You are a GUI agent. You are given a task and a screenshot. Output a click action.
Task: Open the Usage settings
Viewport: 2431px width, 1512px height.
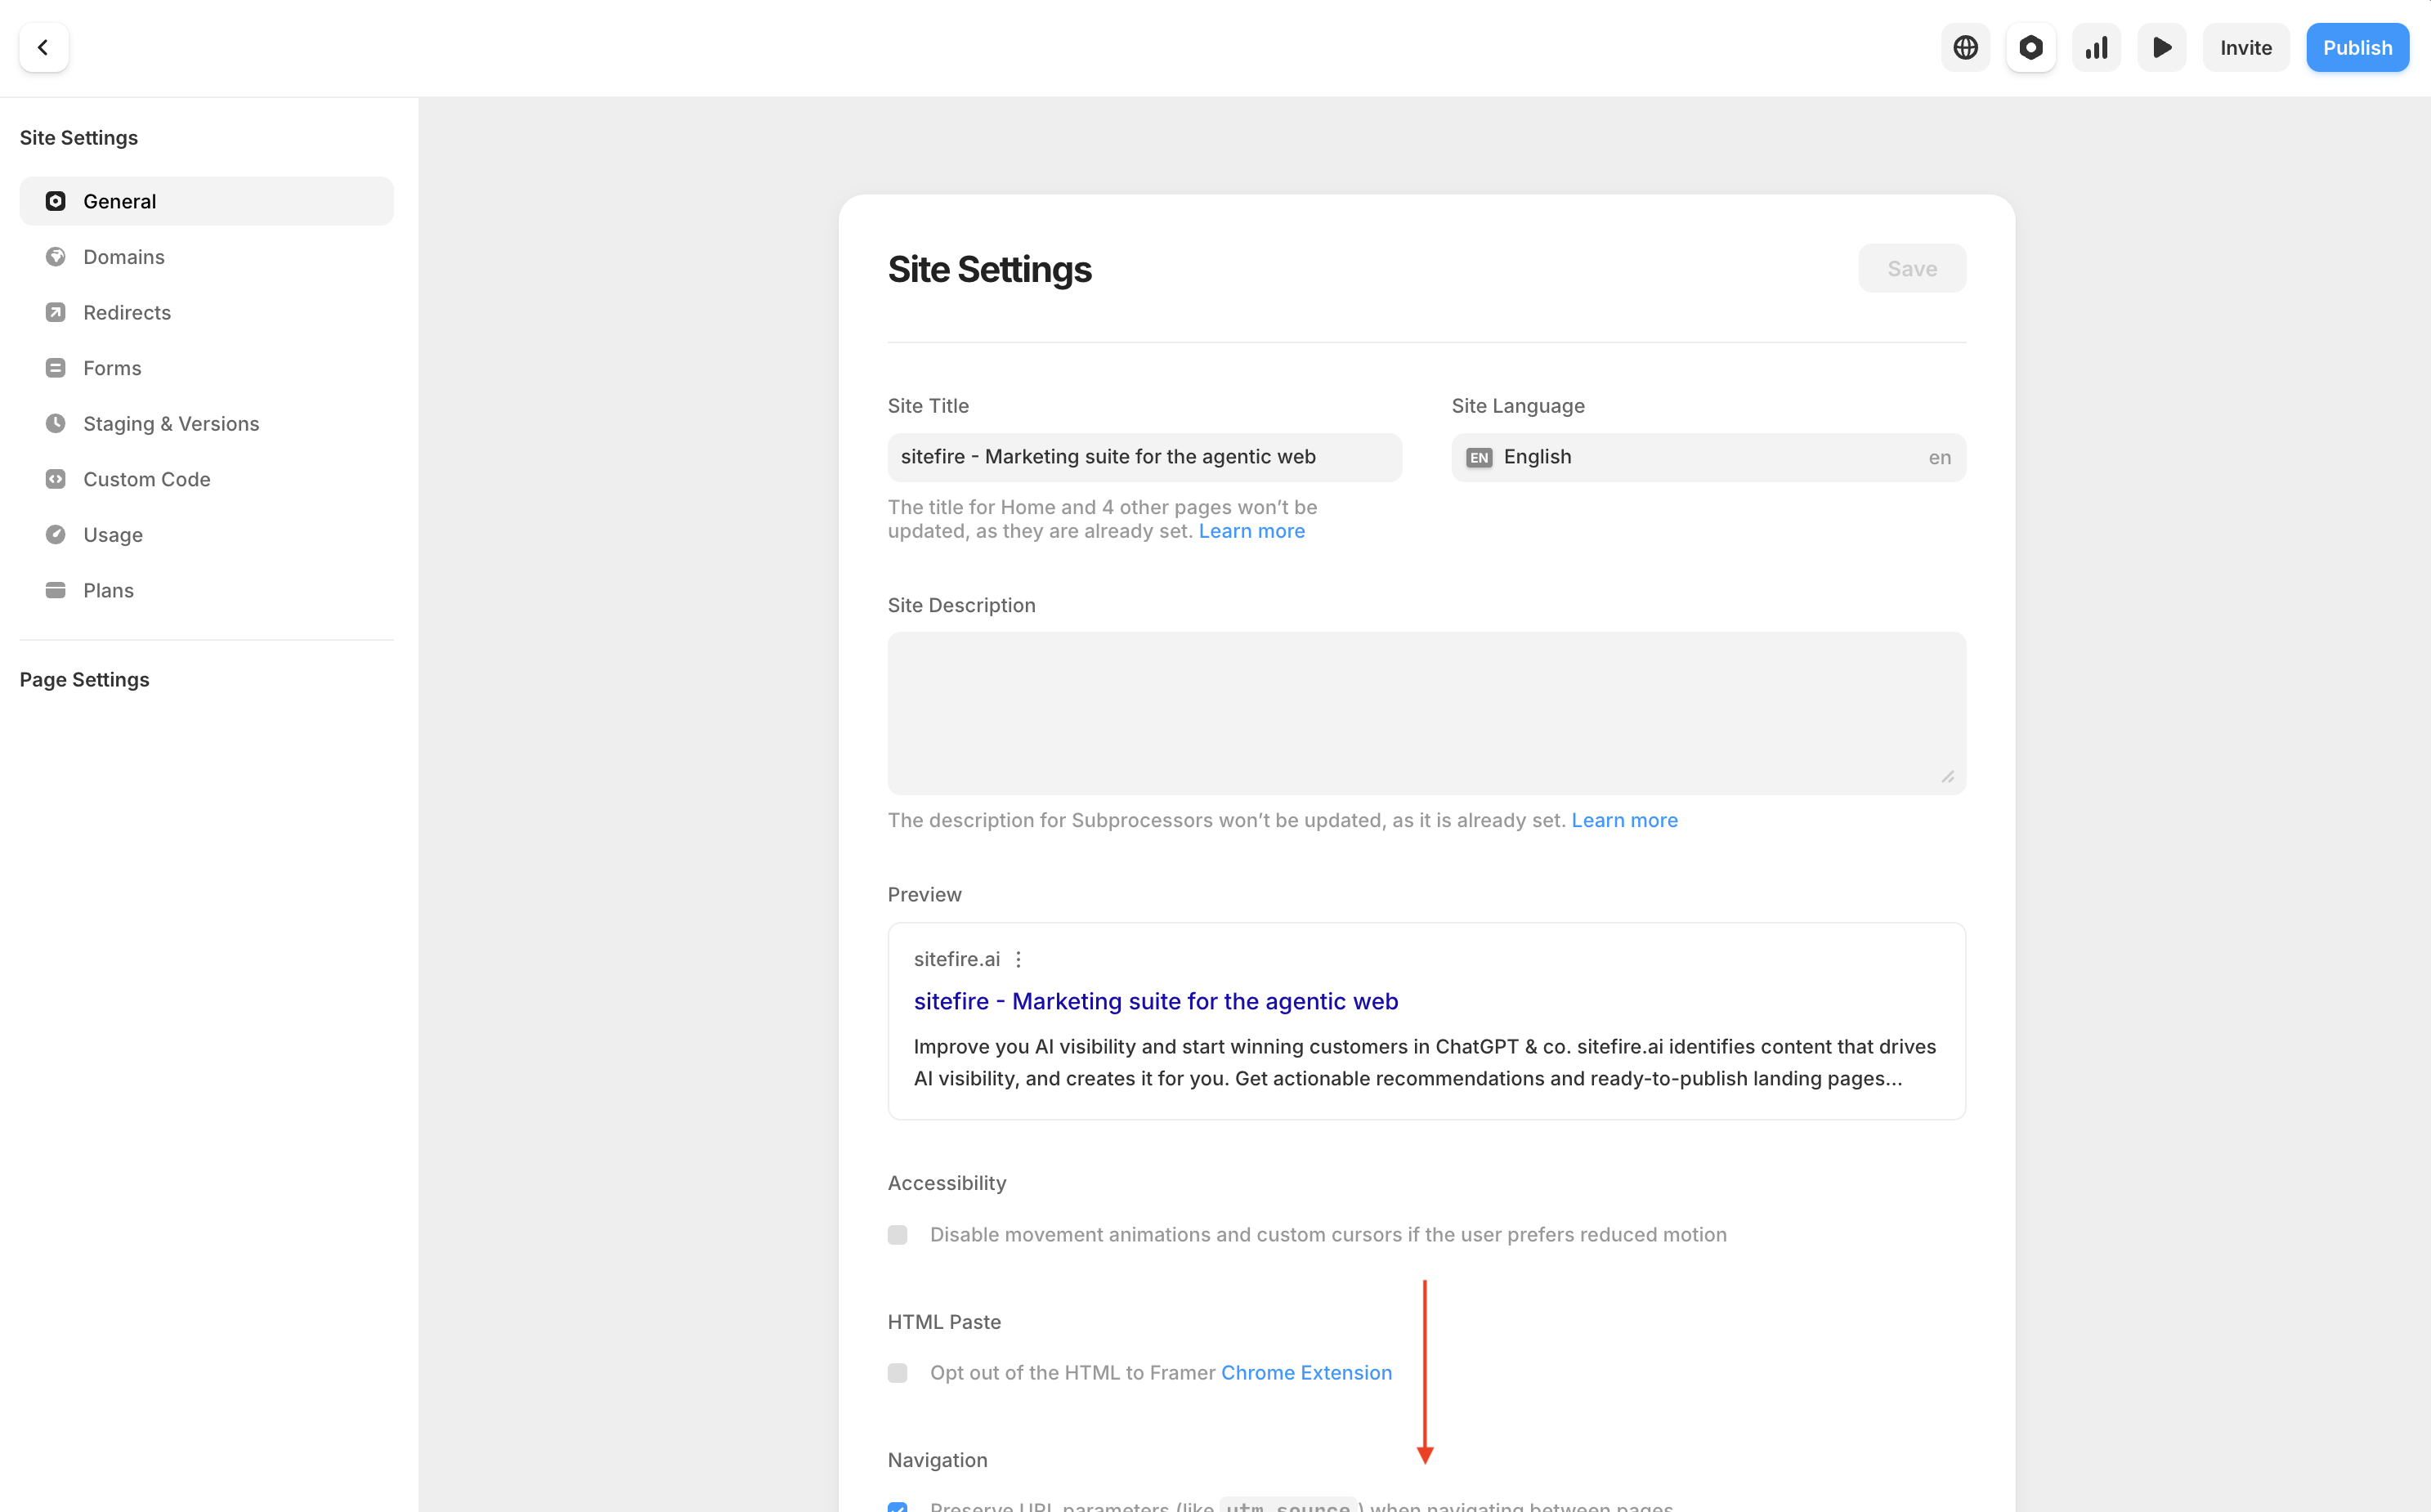point(207,534)
